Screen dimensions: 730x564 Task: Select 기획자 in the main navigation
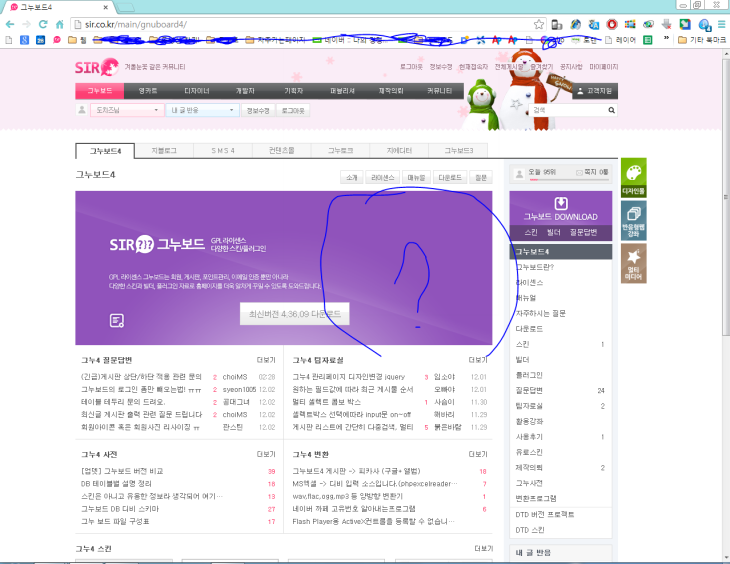coord(294,91)
